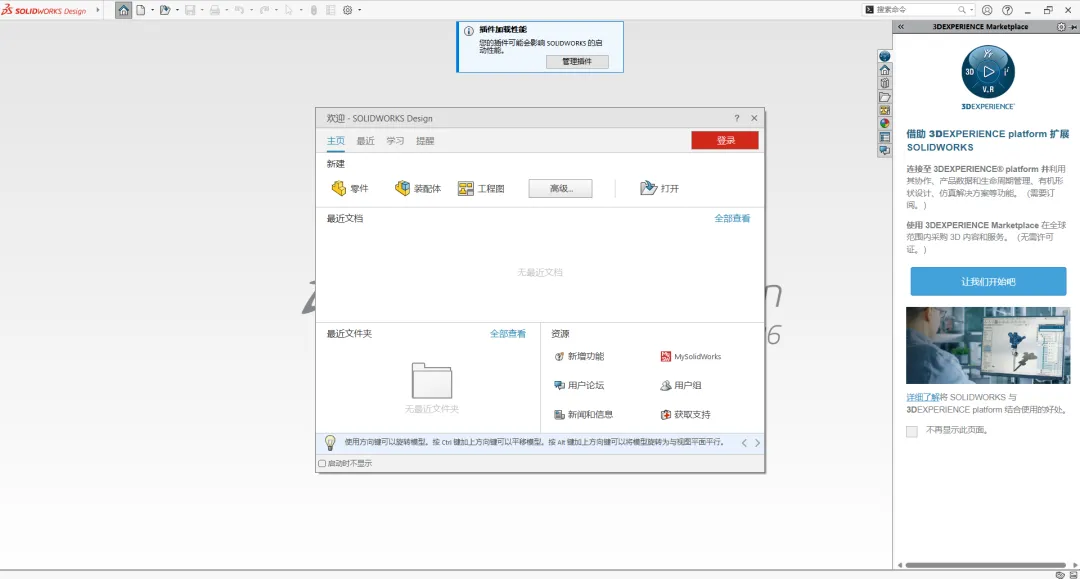Pin the task pane with pushpin icon
The image size is (1080, 579).
[x=1072, y=27]
